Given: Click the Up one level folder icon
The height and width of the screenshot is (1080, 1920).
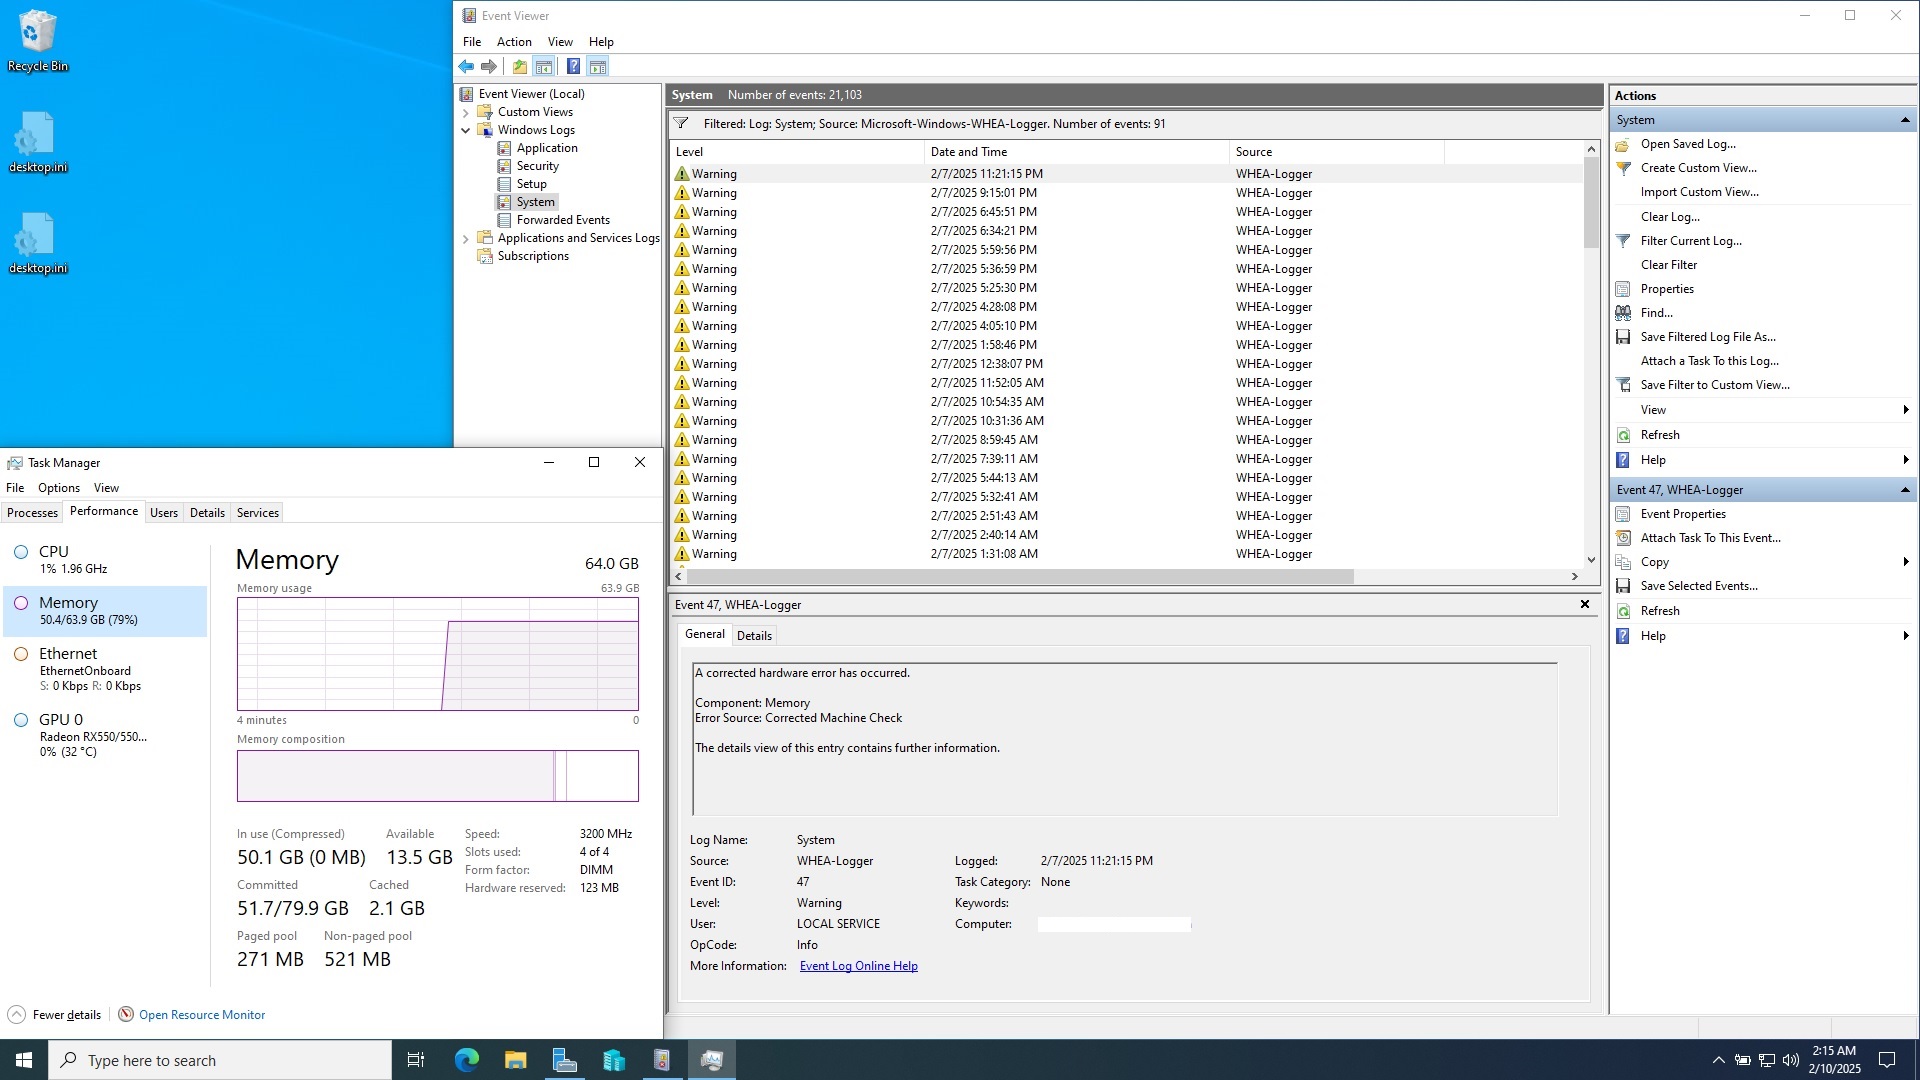Looking at the screenshot, I should [x=519, y=67].
